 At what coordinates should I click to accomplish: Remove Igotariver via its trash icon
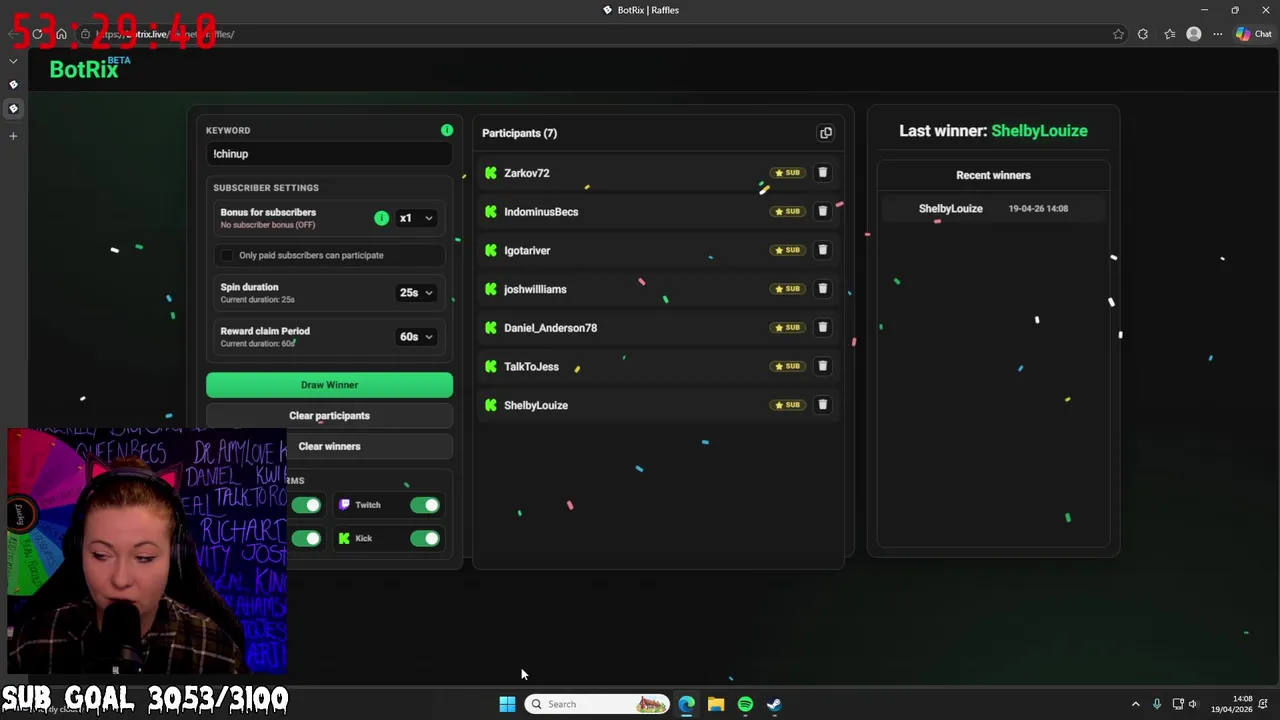click(823, 250)
